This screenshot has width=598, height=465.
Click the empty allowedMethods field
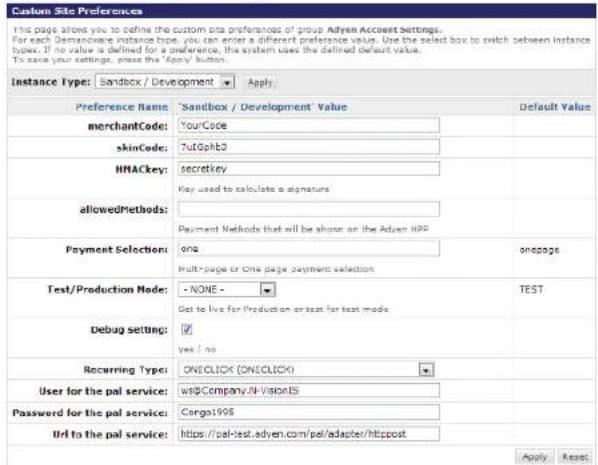point(309,209)
